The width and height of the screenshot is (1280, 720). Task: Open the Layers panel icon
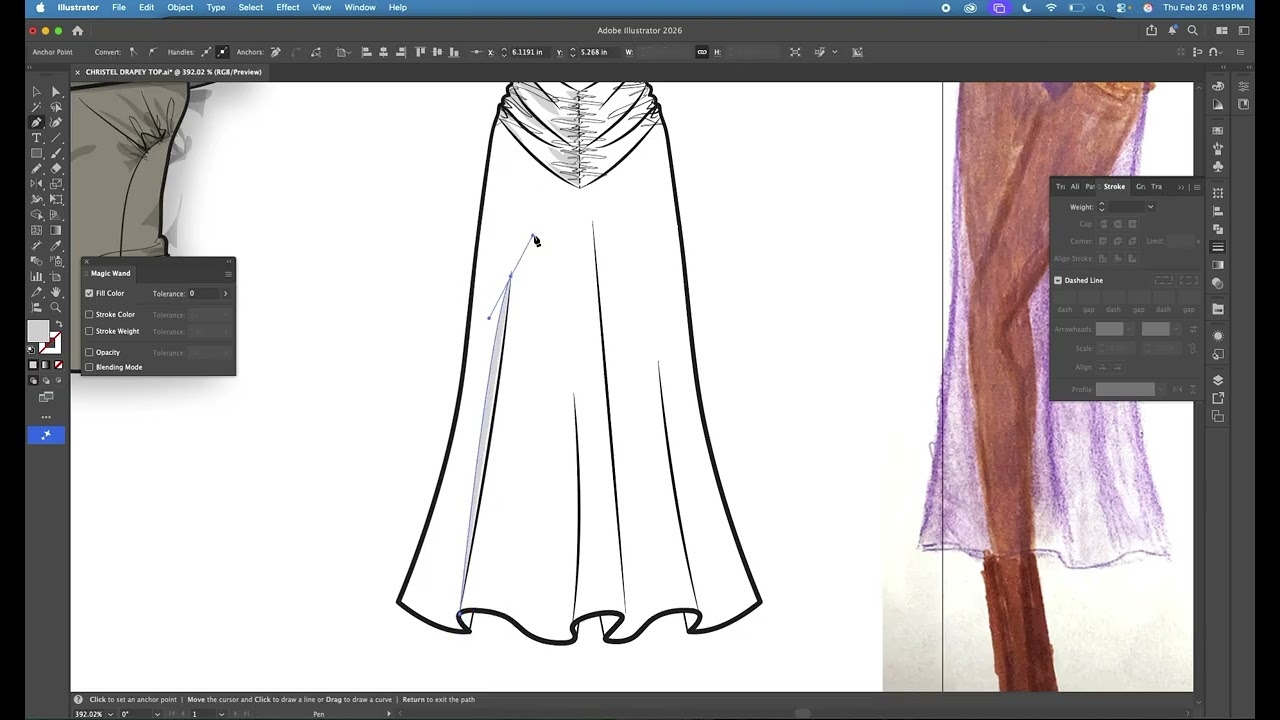pos(1218,380)
